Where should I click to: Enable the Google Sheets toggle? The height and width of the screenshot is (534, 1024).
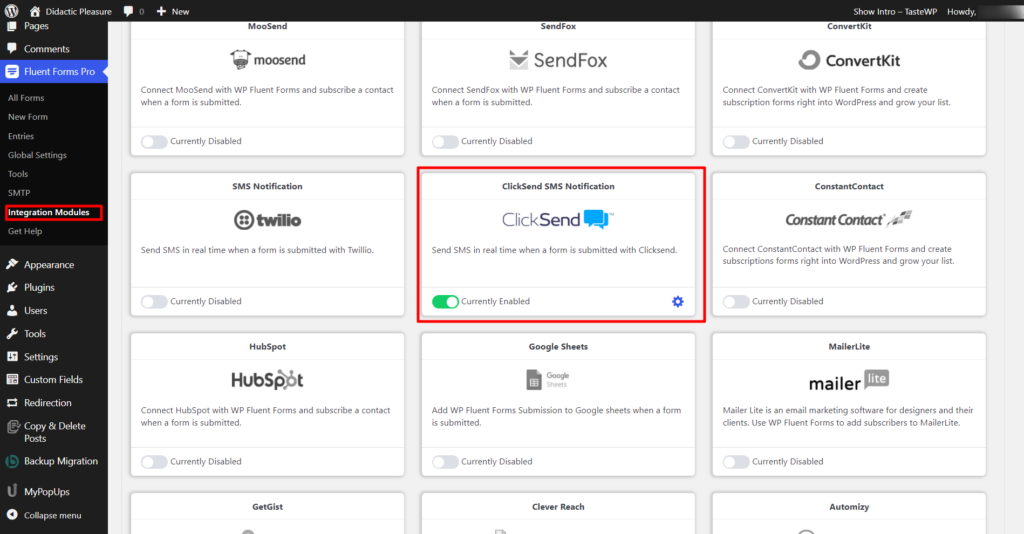[x=445, y=462]
